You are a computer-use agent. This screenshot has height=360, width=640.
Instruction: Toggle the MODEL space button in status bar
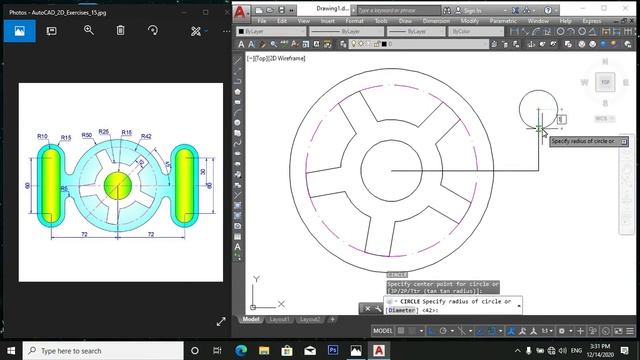pyautogui.click(x=382, y=331)
